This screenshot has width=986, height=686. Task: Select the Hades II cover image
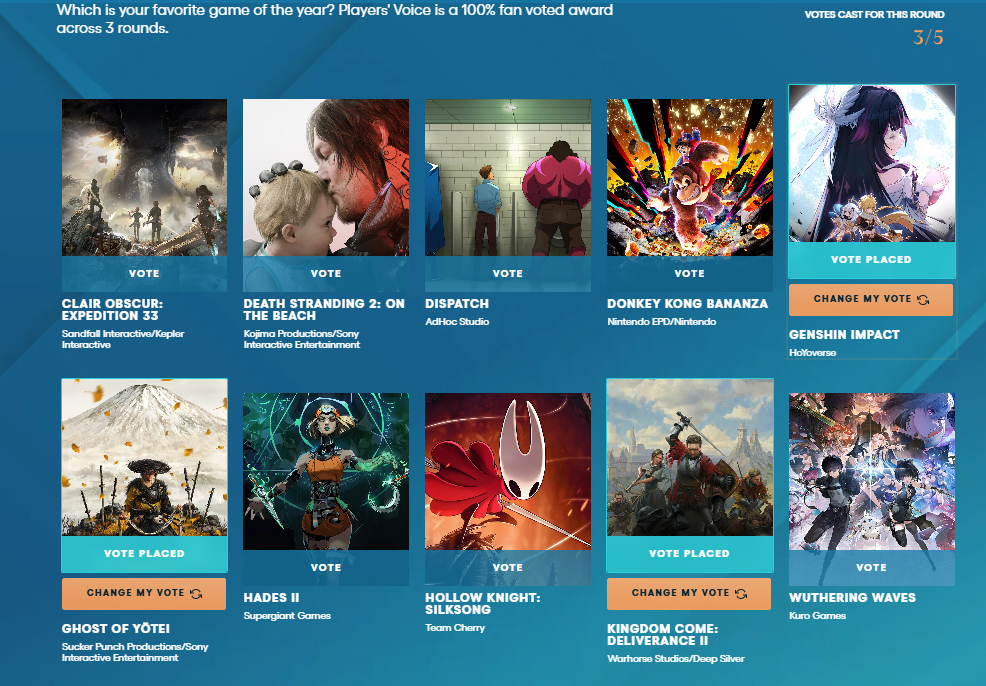click(326, 472)
